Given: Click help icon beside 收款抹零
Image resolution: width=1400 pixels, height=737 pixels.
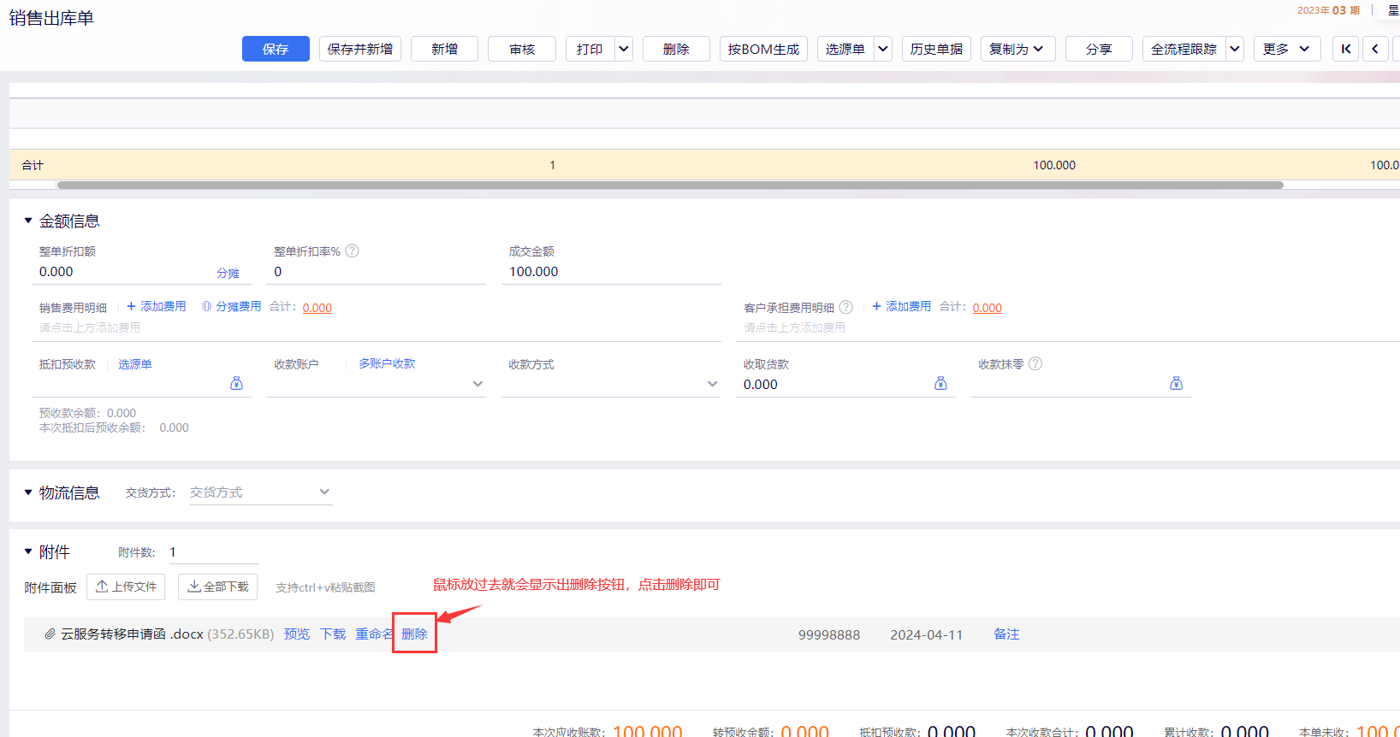Looking at the screenshot, I should [1035, 364].
